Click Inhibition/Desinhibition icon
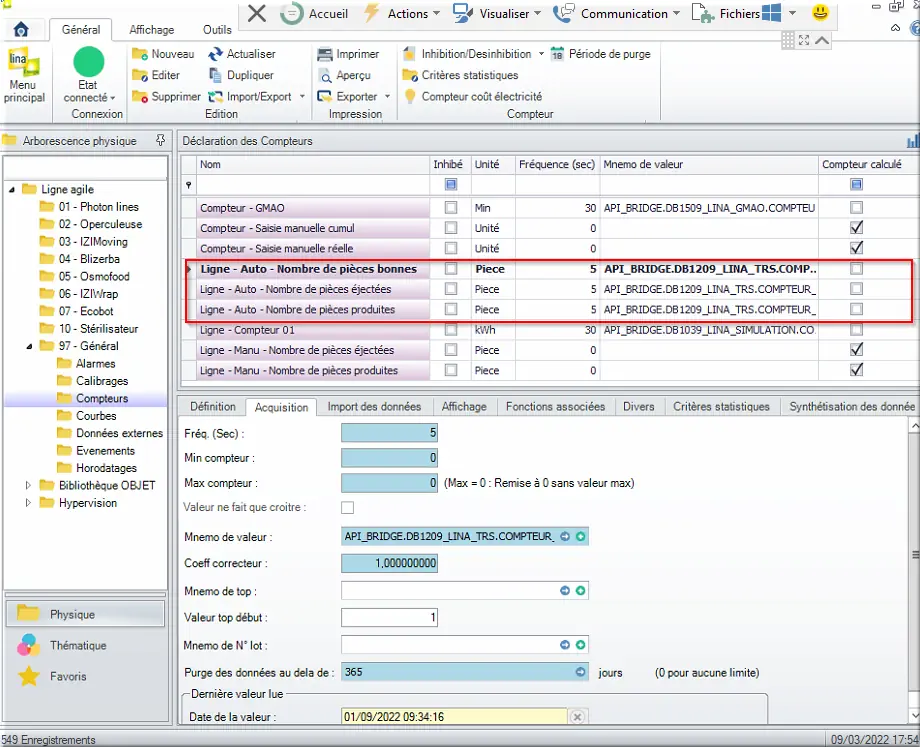The width and height of the screenshot is (920, 747). point(410,54)
